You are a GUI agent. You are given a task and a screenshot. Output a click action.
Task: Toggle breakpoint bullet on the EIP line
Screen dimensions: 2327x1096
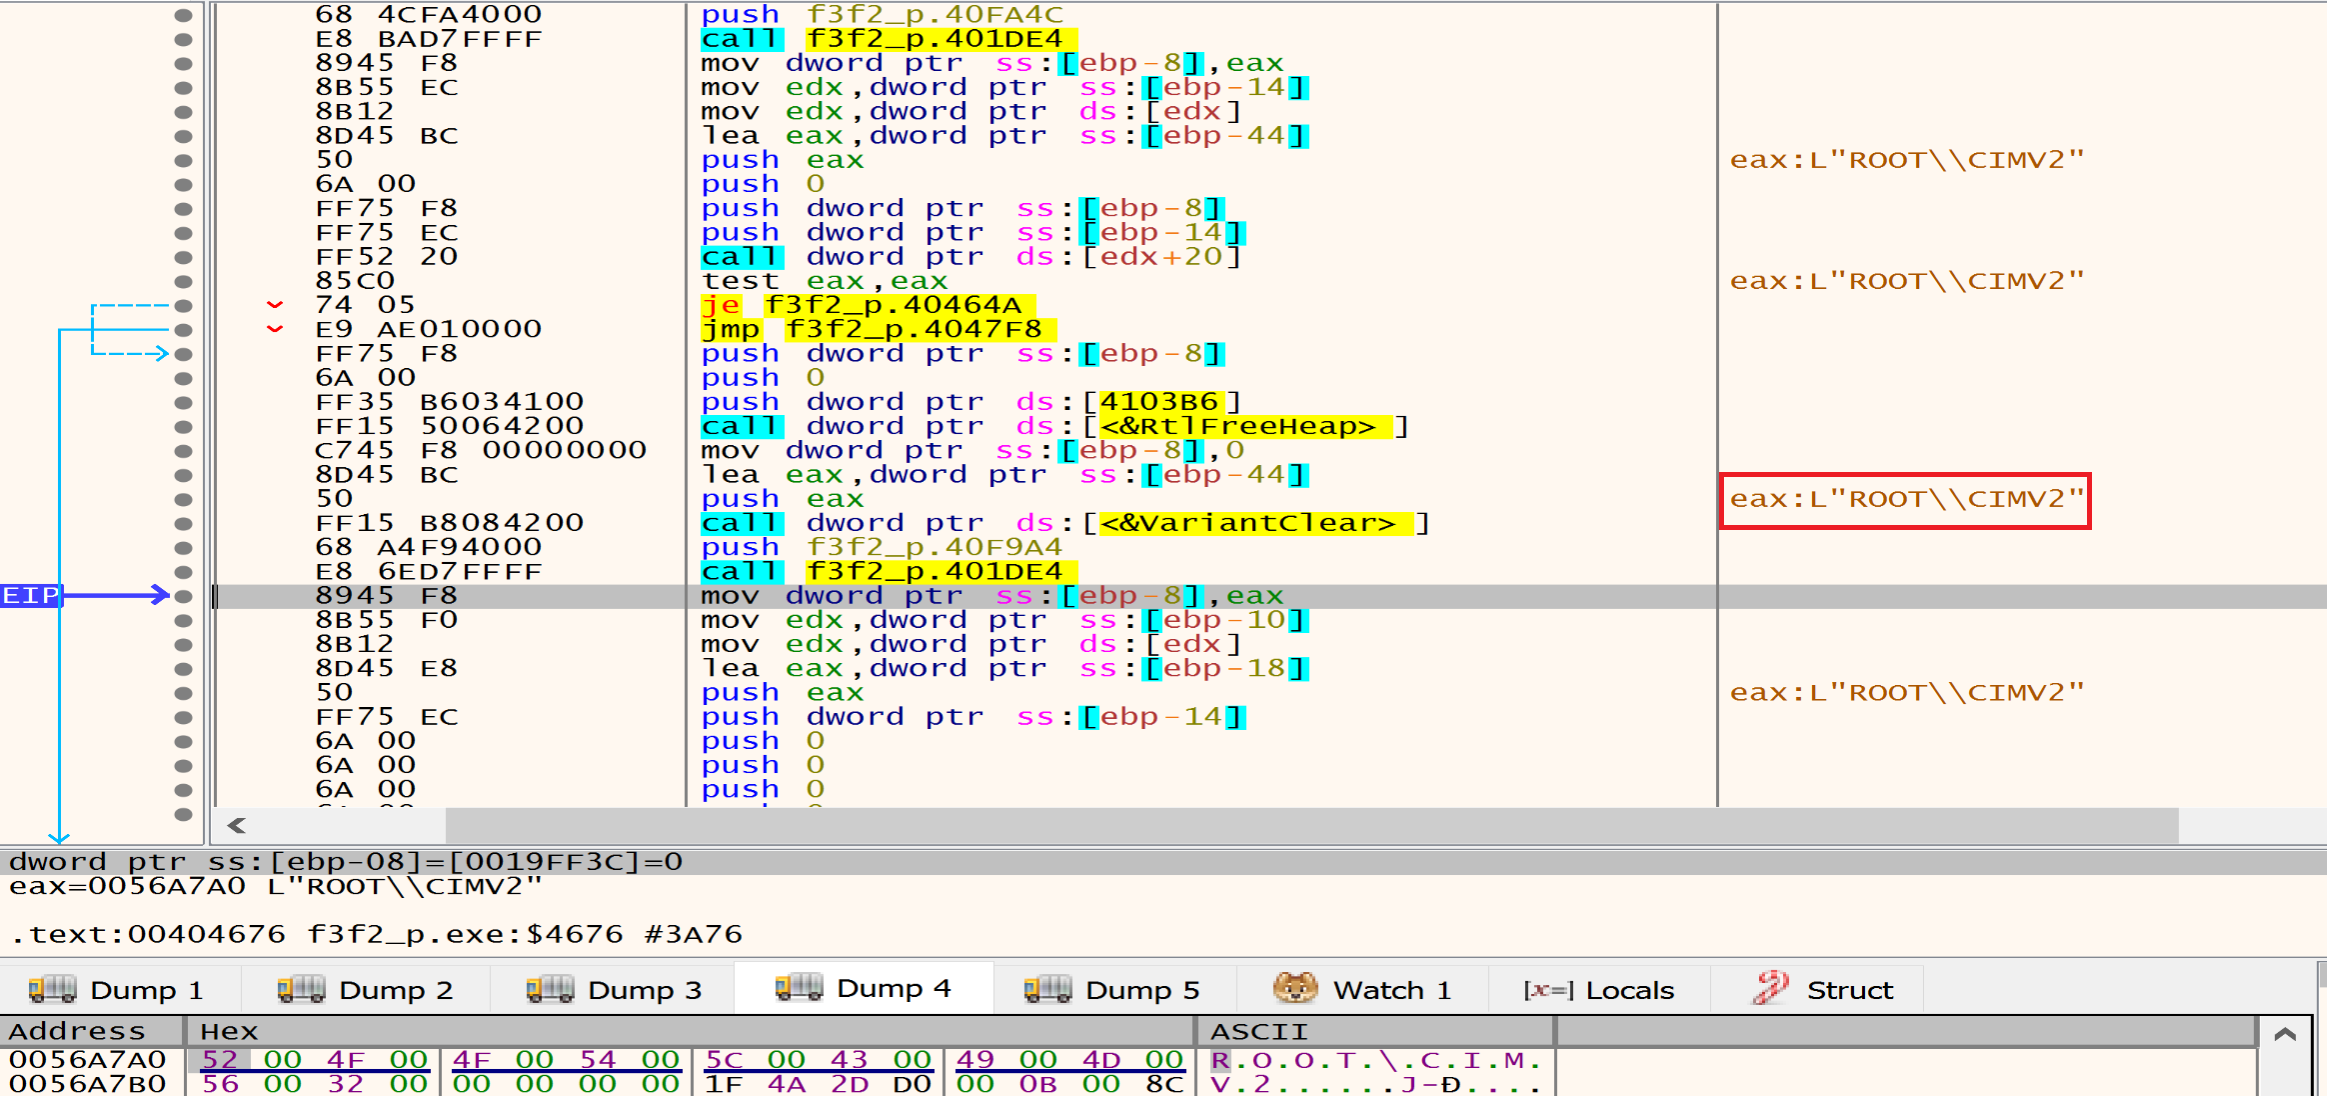(183, 596)
